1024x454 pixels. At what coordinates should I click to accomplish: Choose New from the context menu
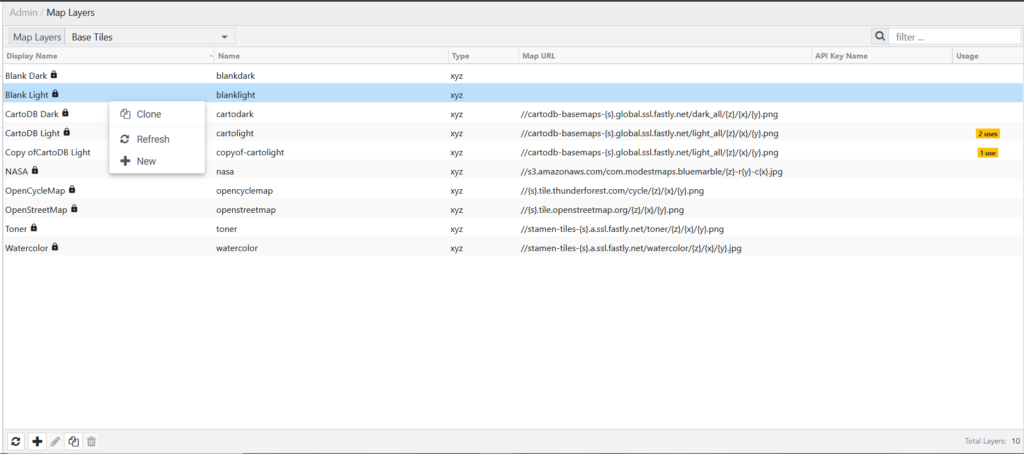click(x=157, y=161)
